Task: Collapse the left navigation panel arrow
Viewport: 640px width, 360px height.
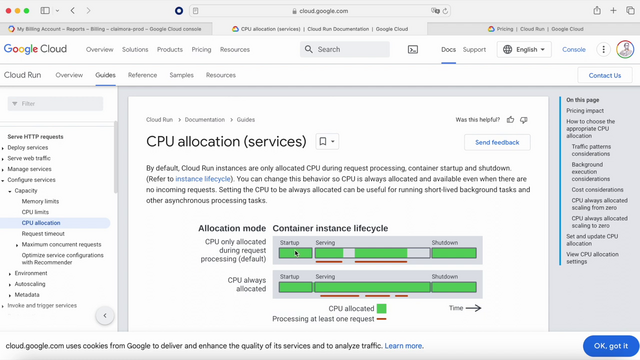Action: 105,316
